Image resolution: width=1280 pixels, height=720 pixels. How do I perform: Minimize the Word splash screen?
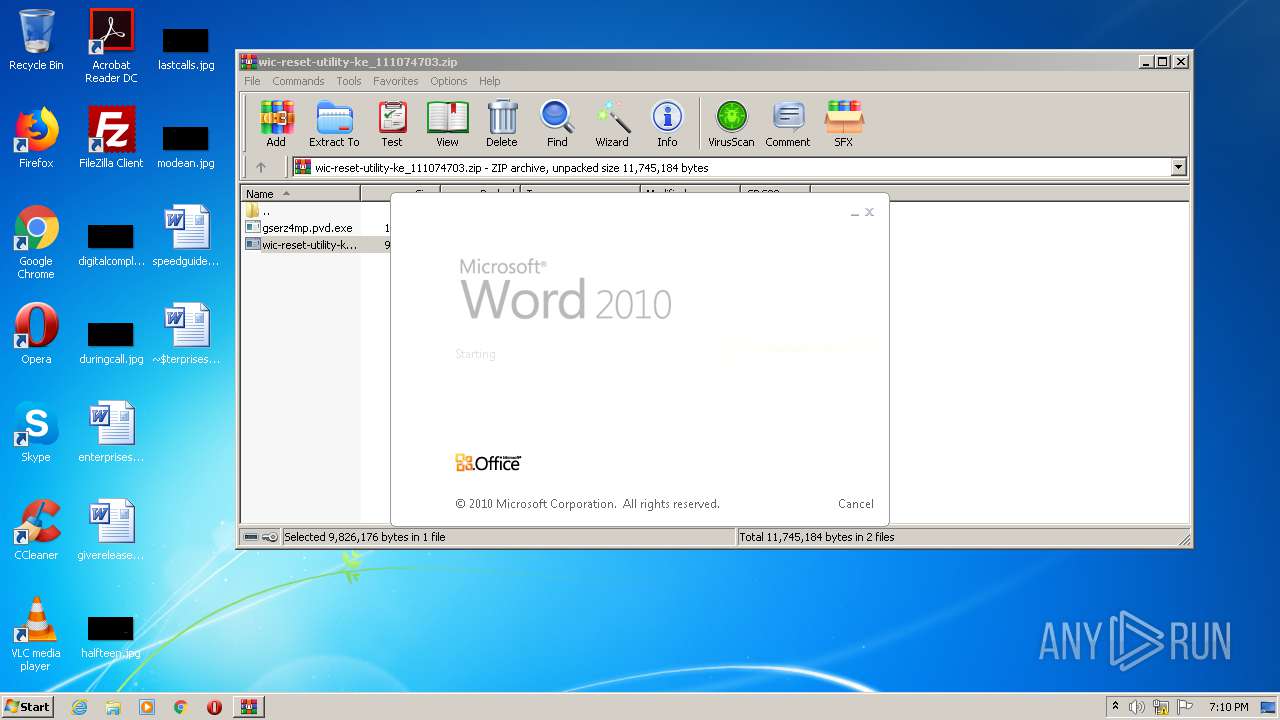tap(855, 212)
